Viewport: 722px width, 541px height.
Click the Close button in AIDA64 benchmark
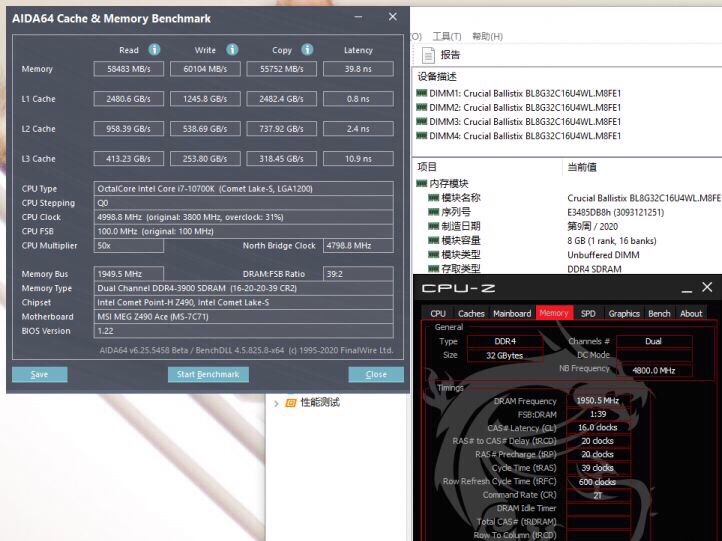pyautogui.click(x=376, y=374)
